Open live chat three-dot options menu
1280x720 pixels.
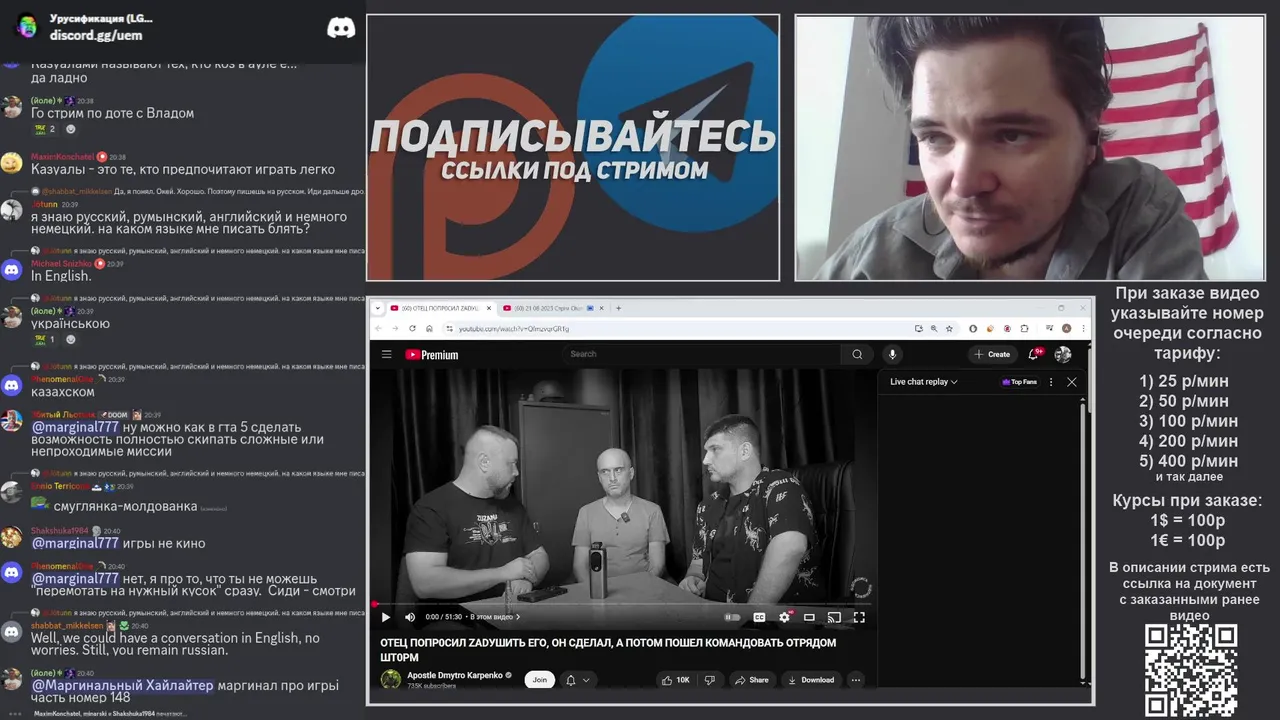point(1051,382)
